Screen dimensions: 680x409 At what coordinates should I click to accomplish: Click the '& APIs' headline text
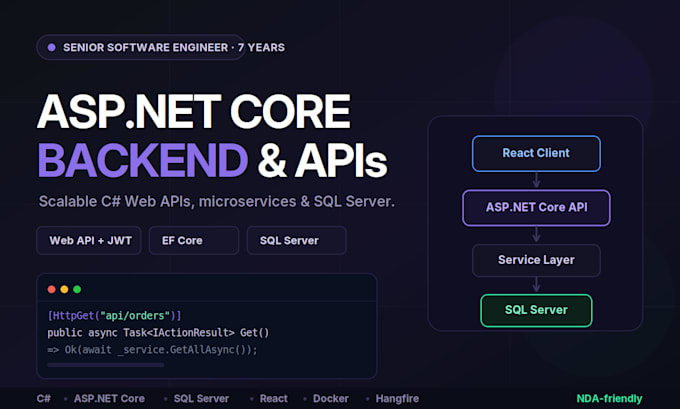click(322, 160)
